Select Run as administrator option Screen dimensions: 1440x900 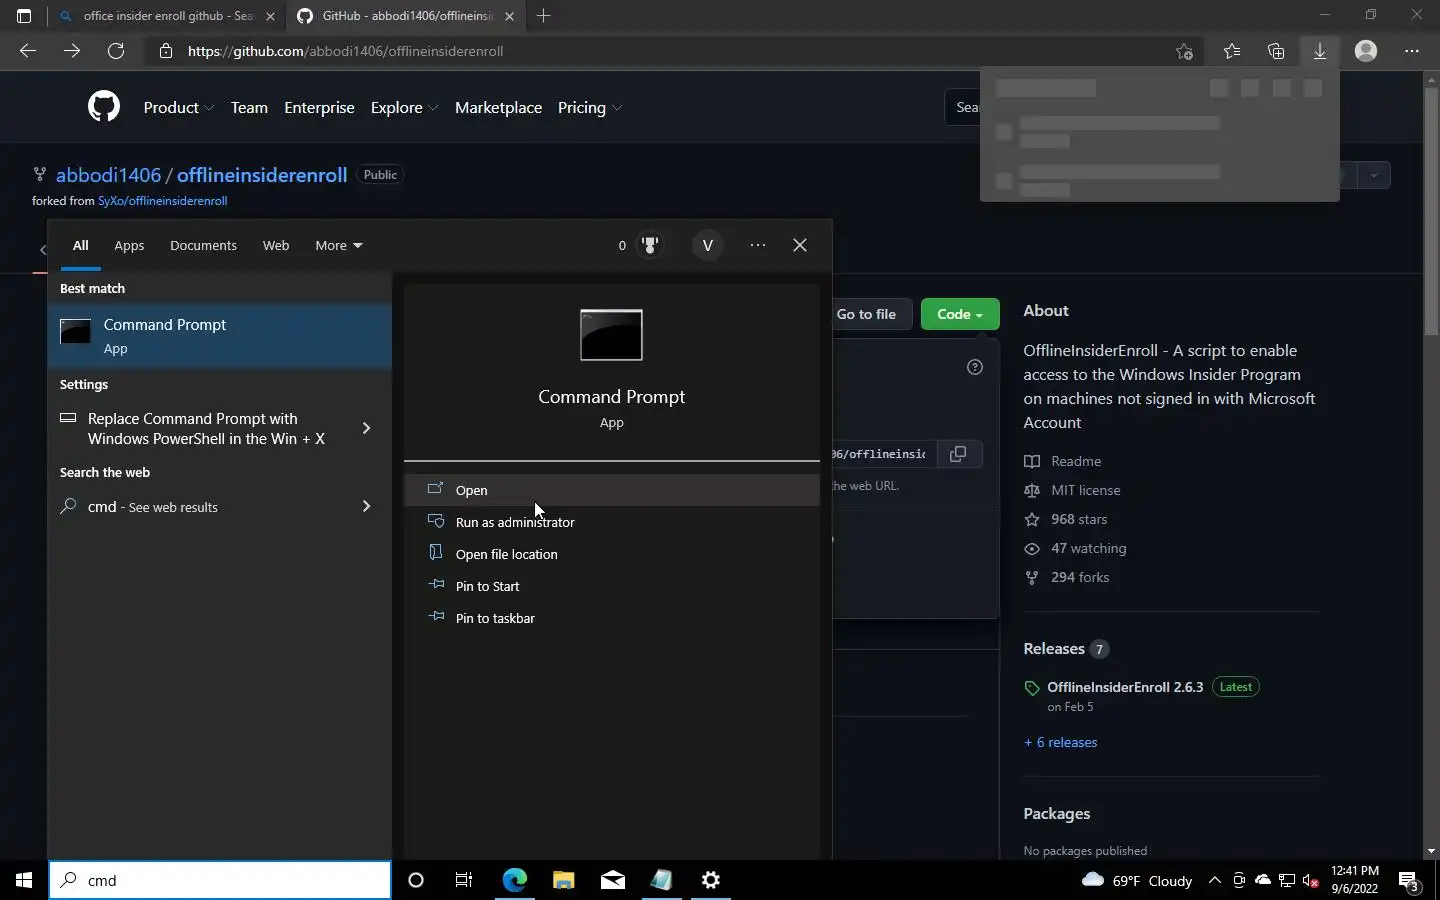coord(611,522)
